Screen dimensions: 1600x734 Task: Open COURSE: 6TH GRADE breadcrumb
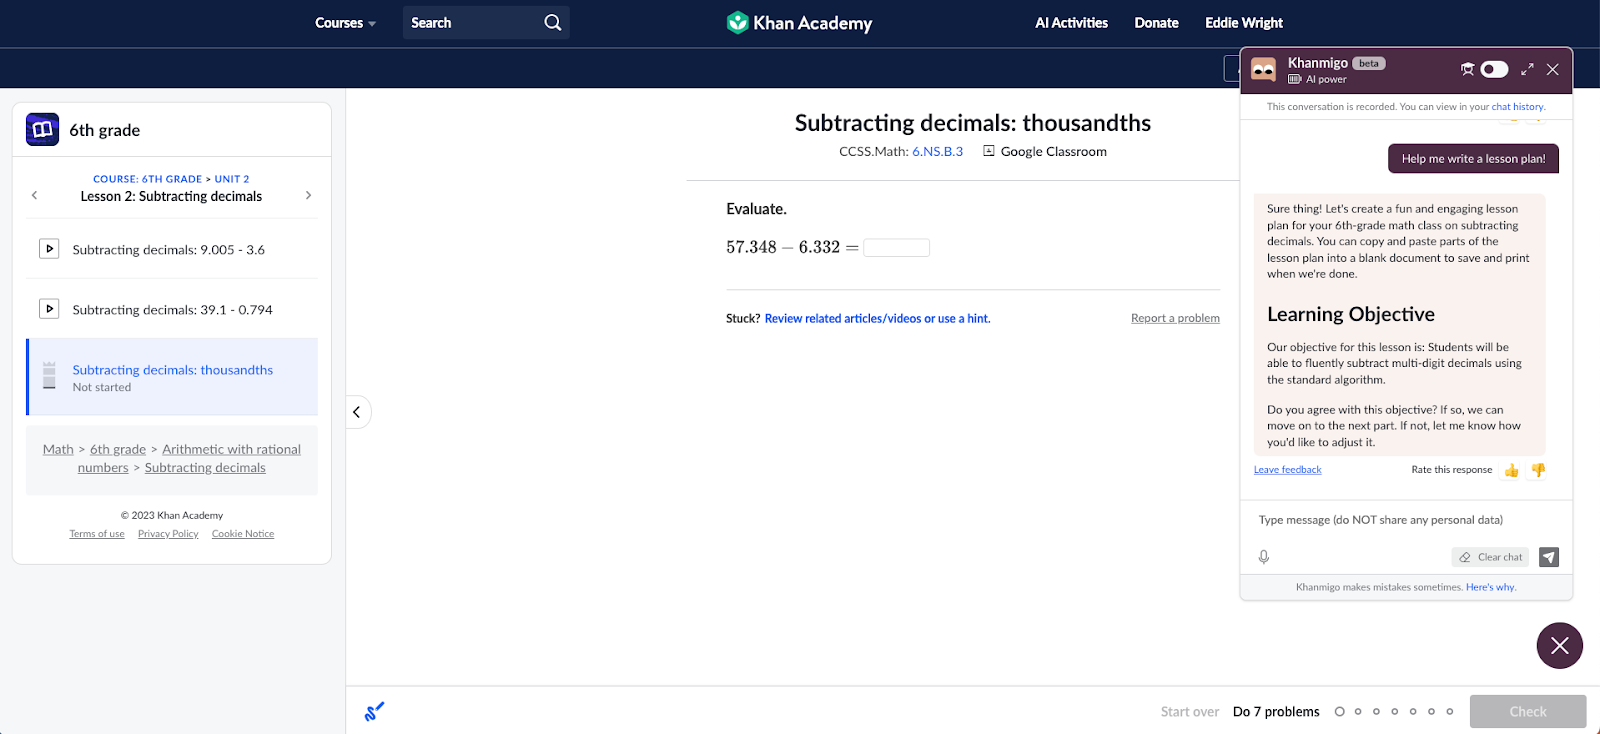click(148, 179)
